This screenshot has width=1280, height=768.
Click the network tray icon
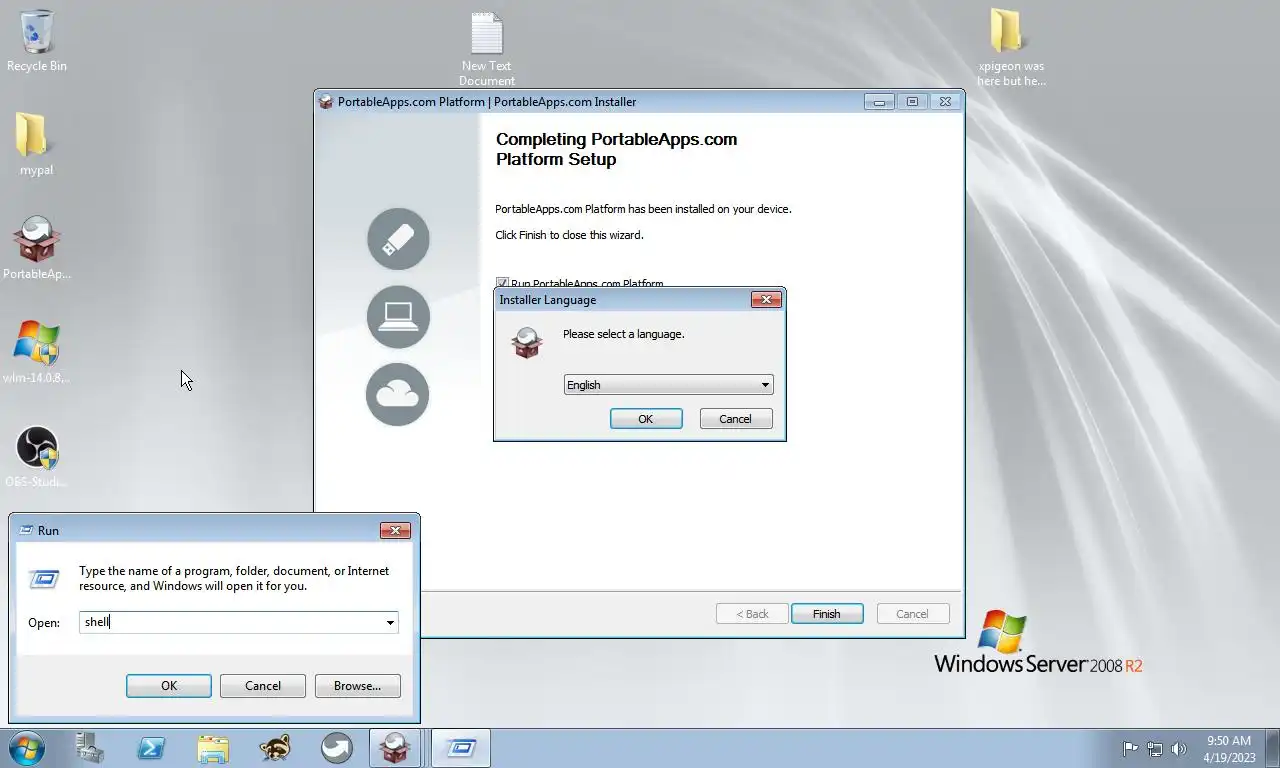coord(1155,748)
